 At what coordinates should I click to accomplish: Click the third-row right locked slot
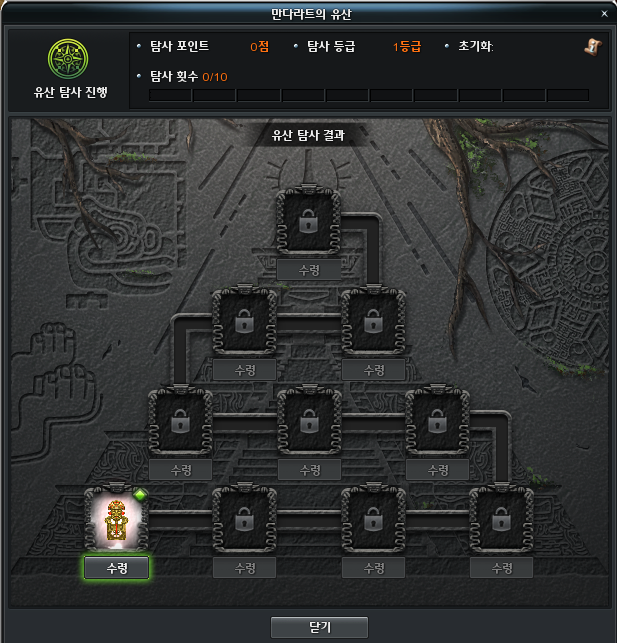437,422
